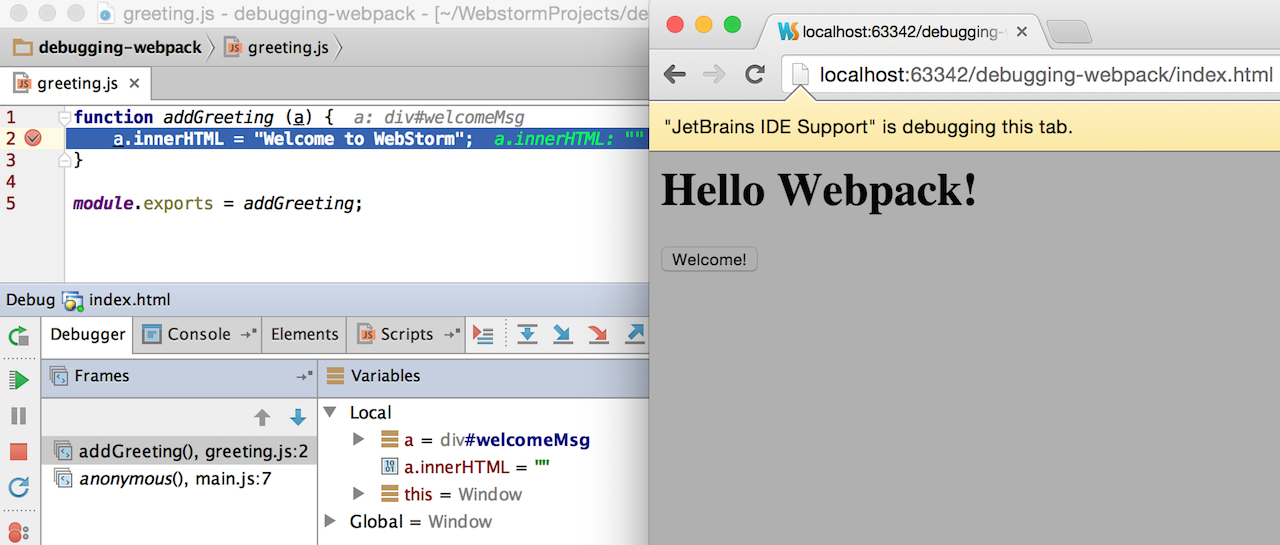Close the localhost Chrome tab
1280x545 pixels.
click(x=1021, y=32)
